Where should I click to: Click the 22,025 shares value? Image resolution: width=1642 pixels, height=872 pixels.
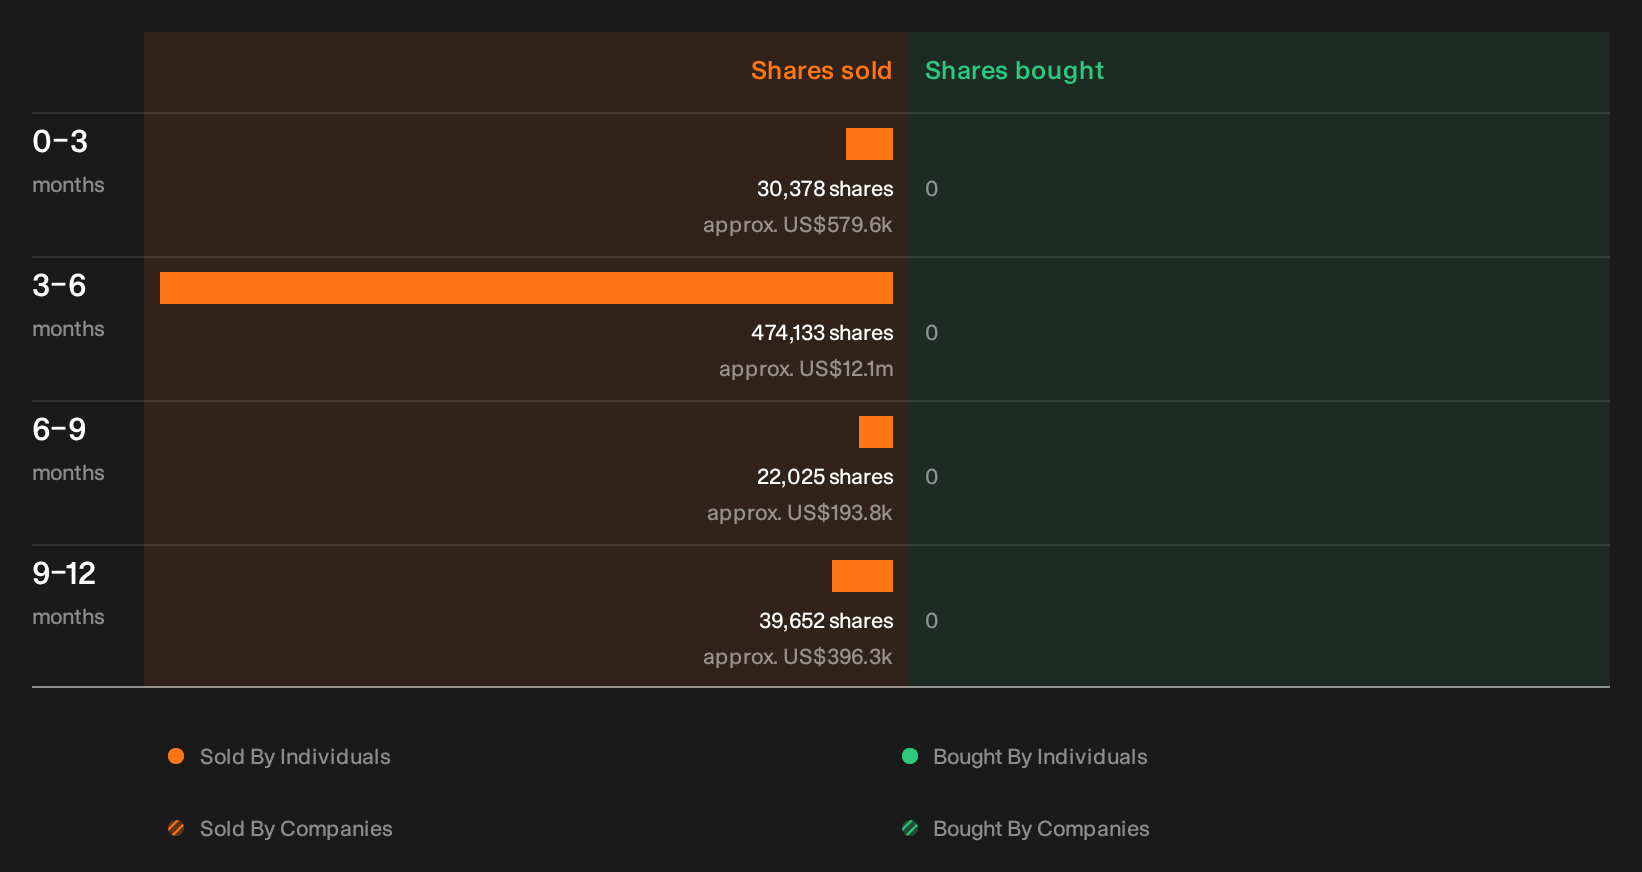click(825, 477)
